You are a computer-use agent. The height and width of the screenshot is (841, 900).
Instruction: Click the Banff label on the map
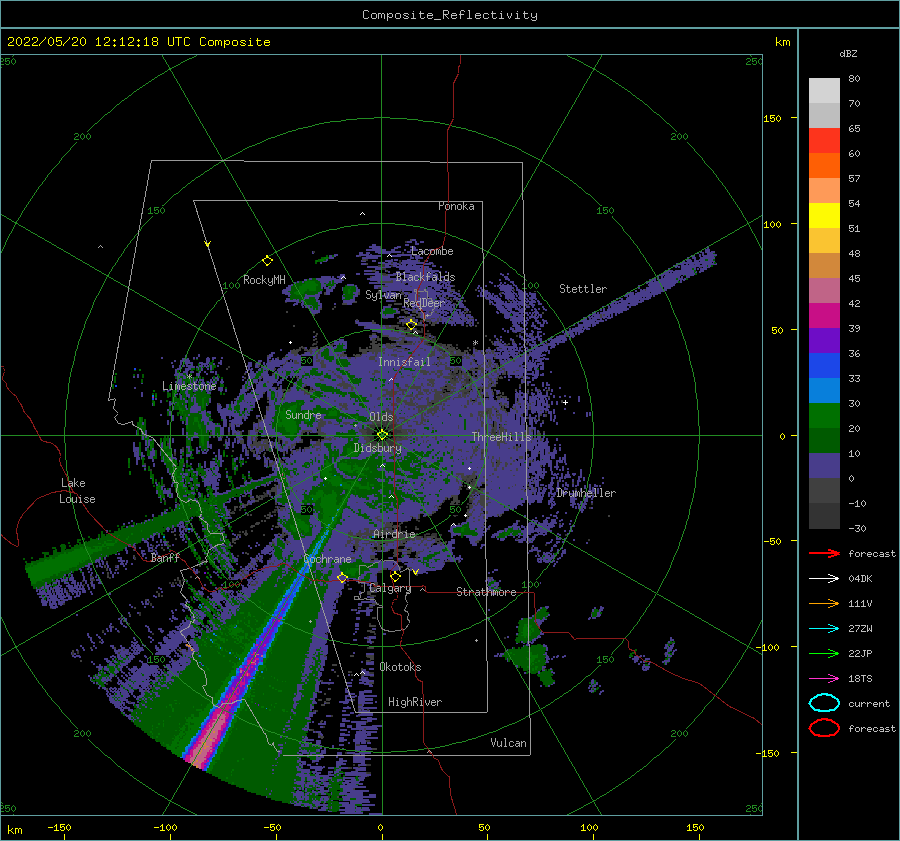click(165, 558)
